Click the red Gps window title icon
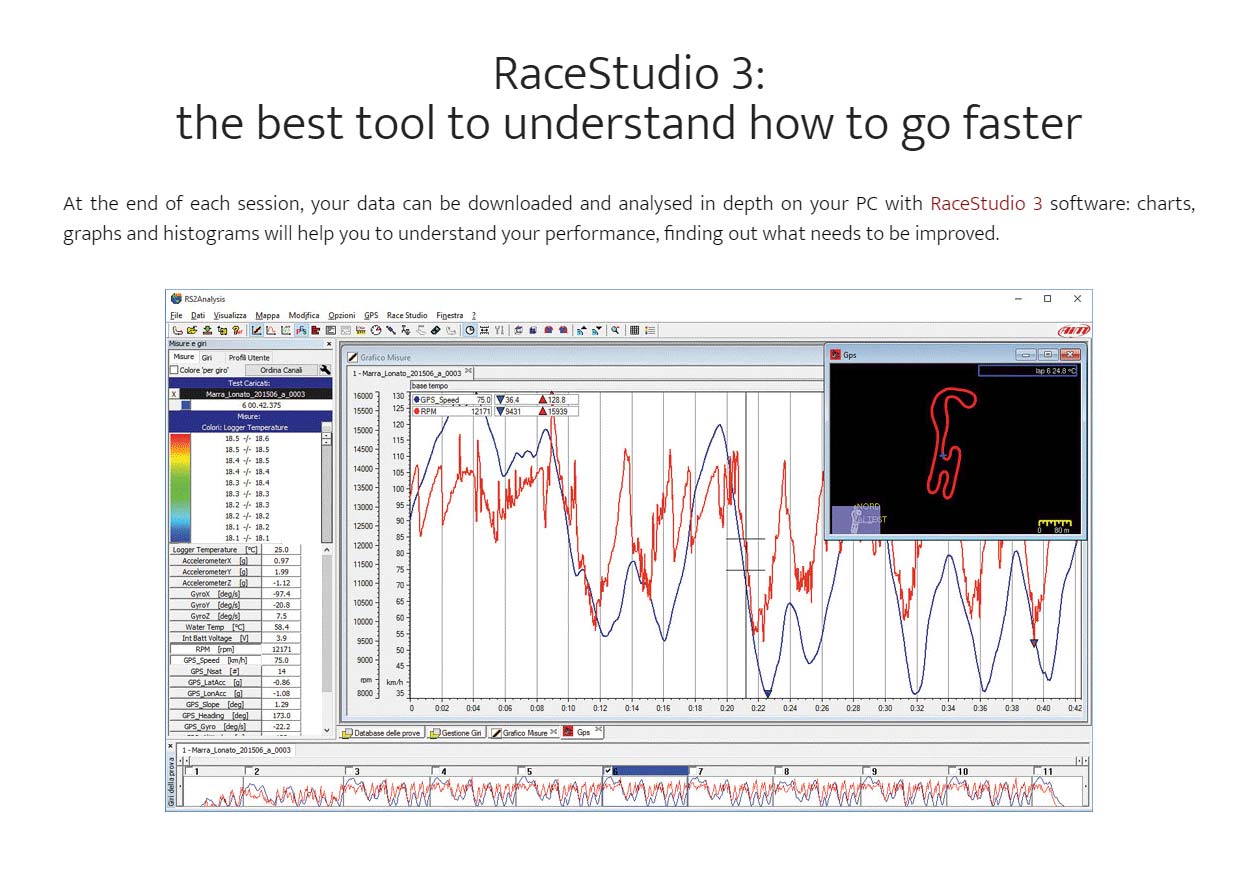 coord(836,354)
